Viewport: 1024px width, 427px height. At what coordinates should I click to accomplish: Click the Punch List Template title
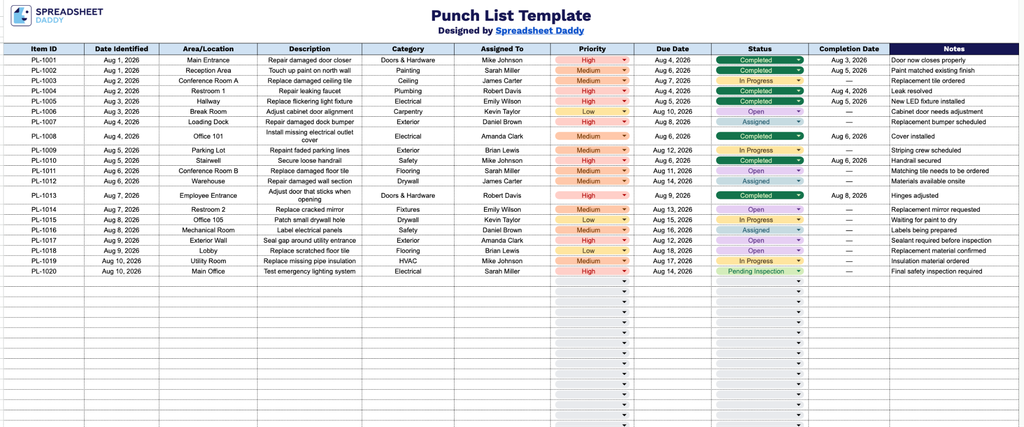coord(511,16)
